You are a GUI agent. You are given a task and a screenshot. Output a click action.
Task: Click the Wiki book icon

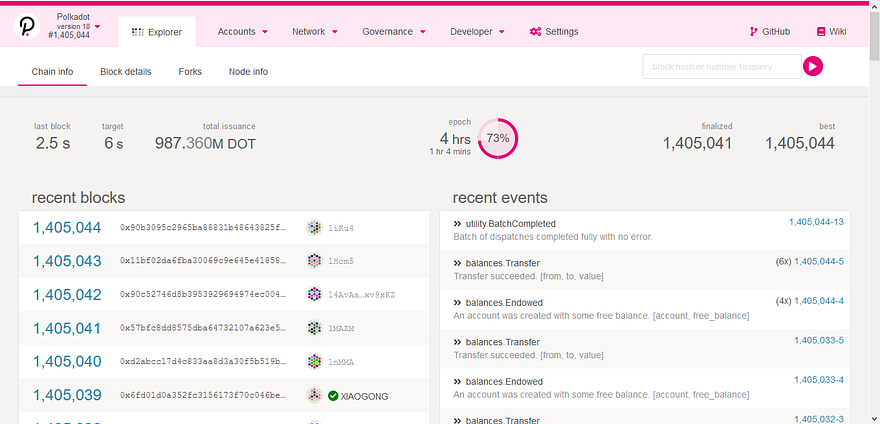[821, 31]
